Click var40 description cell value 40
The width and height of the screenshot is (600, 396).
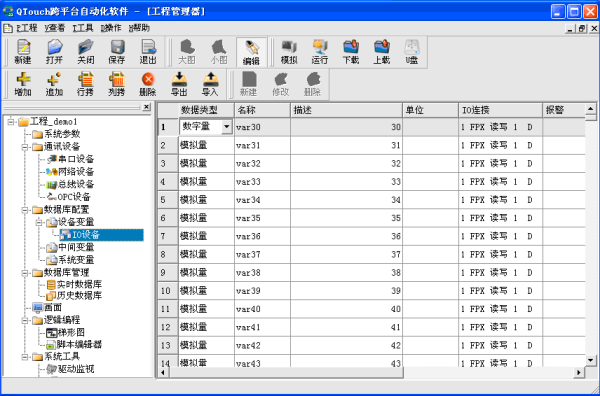(x=346, y=309)
